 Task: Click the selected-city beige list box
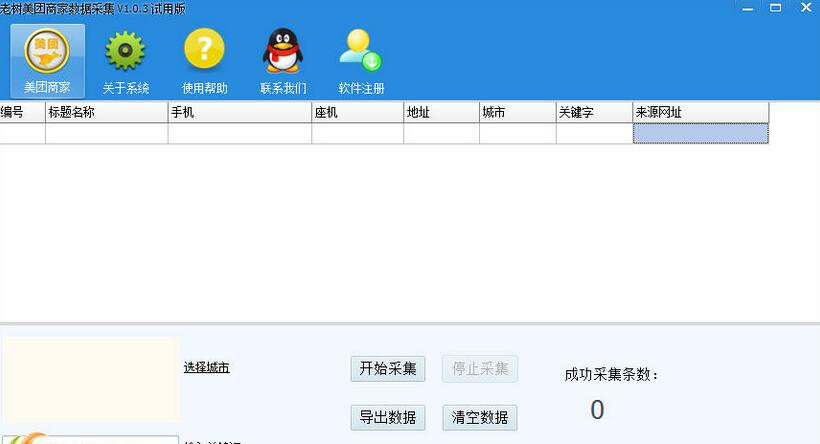(92, 380)
